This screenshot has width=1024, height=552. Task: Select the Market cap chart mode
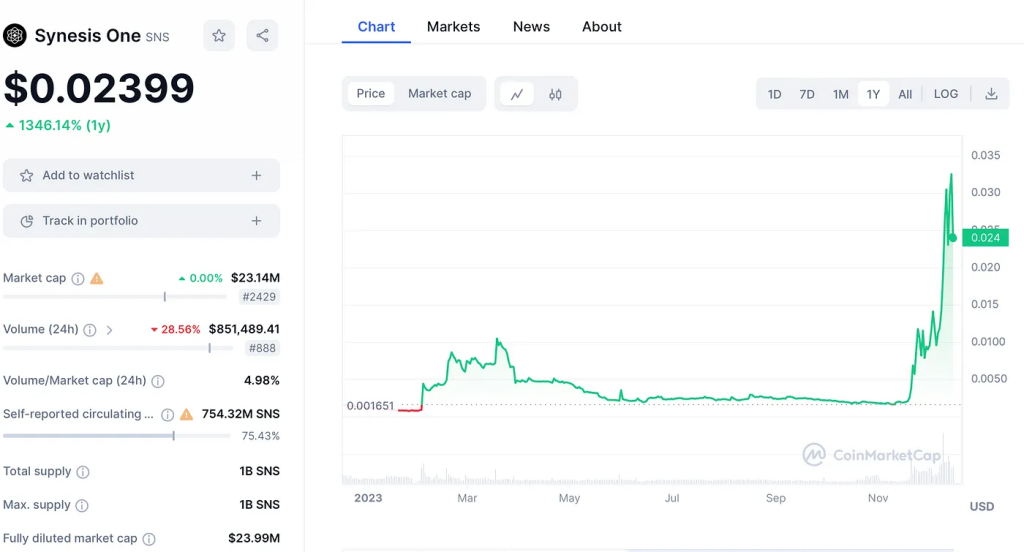pos(440,93)
